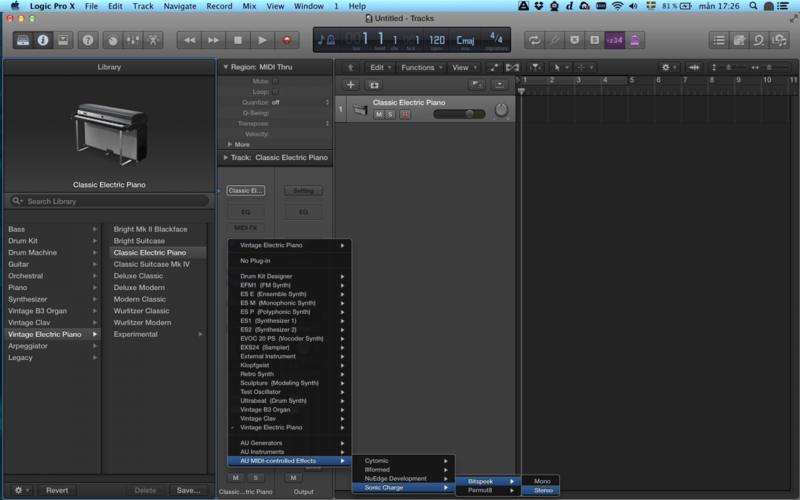Click the Search Library field
The height and width of the screenshot is (500, 800).
click(109, 201)
